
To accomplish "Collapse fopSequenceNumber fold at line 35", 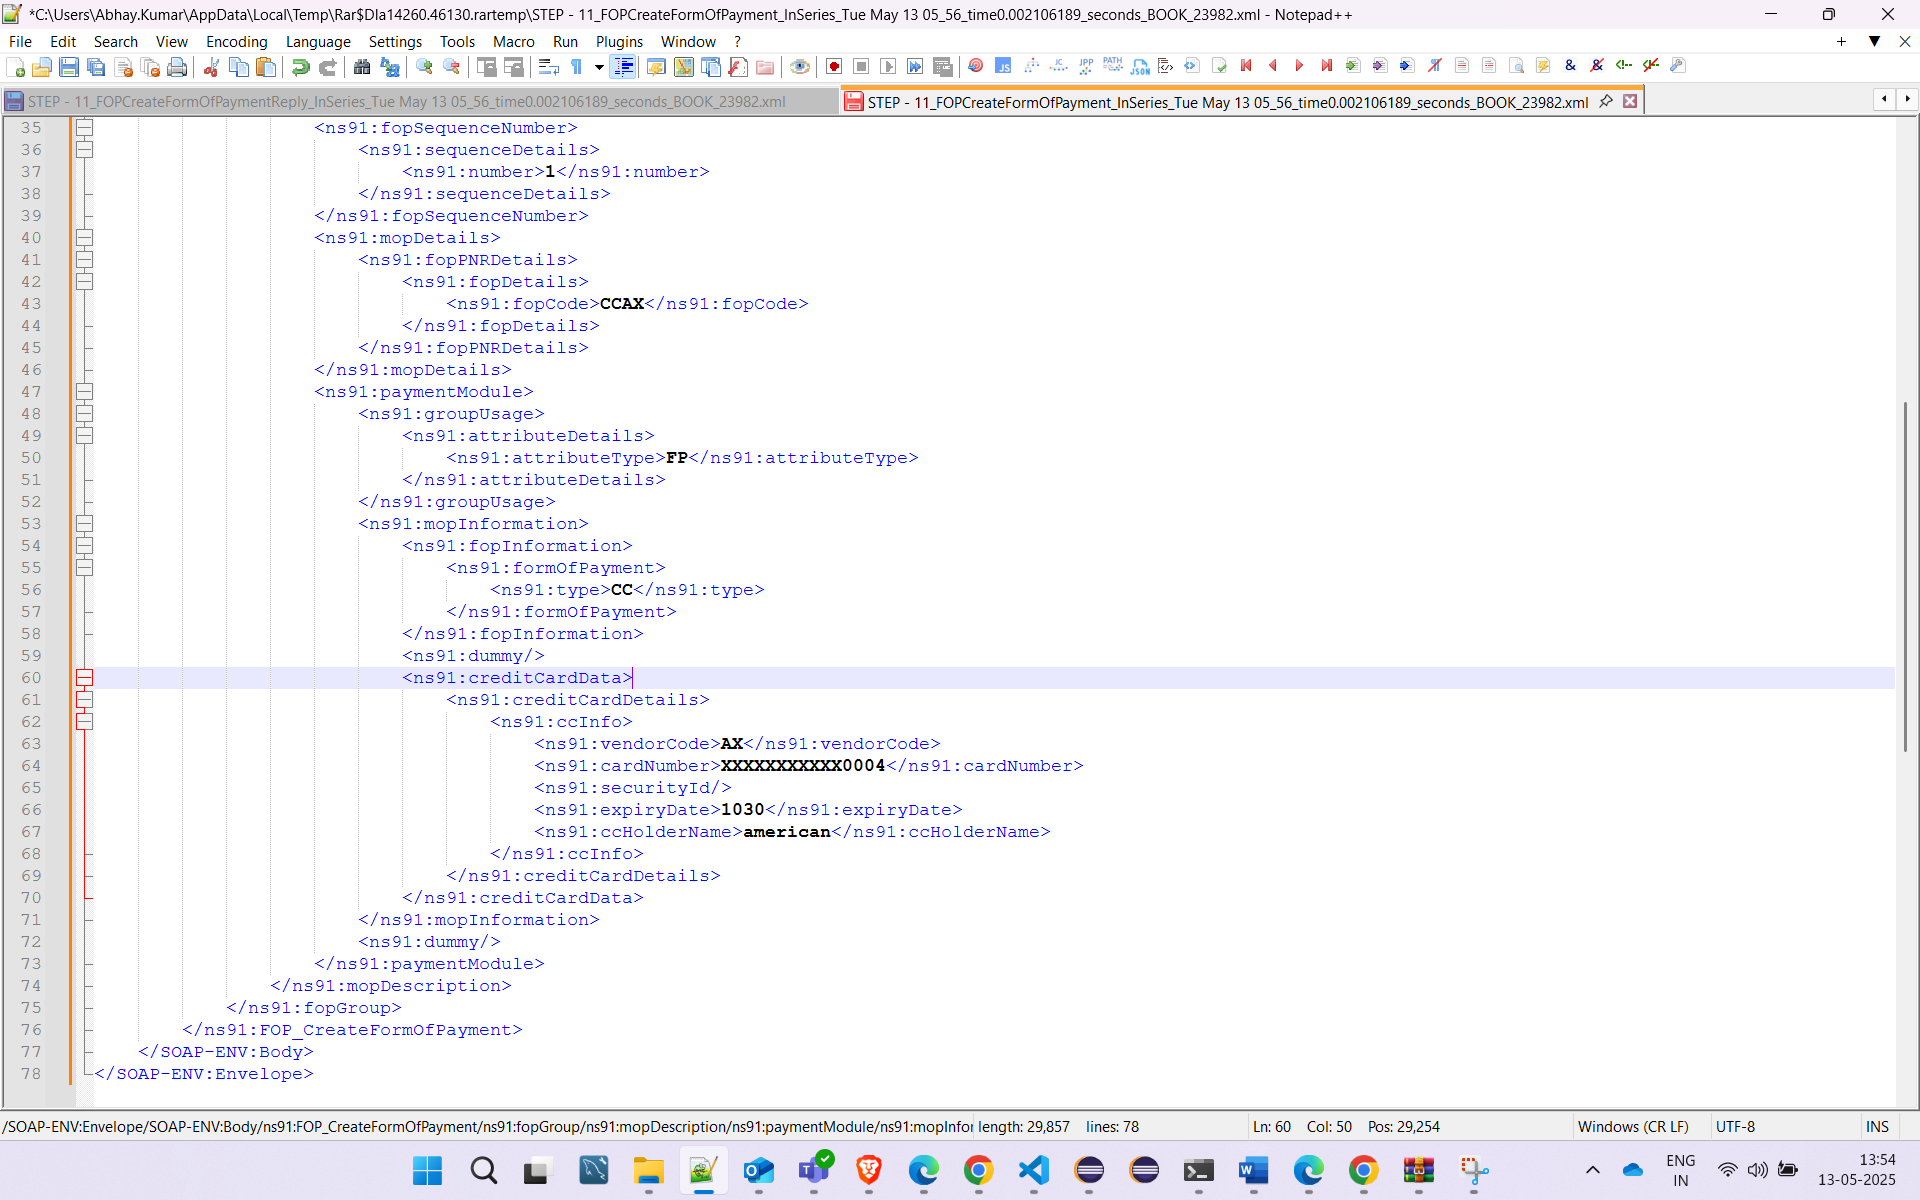I will pos(85,128).
